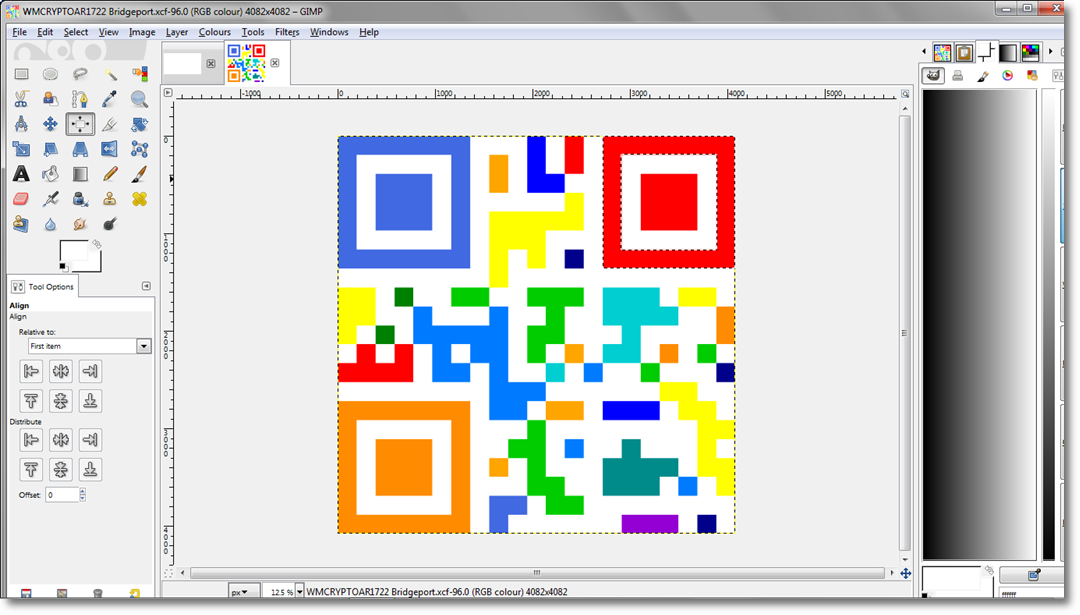Select the Dodge/Burn tool

tap(110, 224)
